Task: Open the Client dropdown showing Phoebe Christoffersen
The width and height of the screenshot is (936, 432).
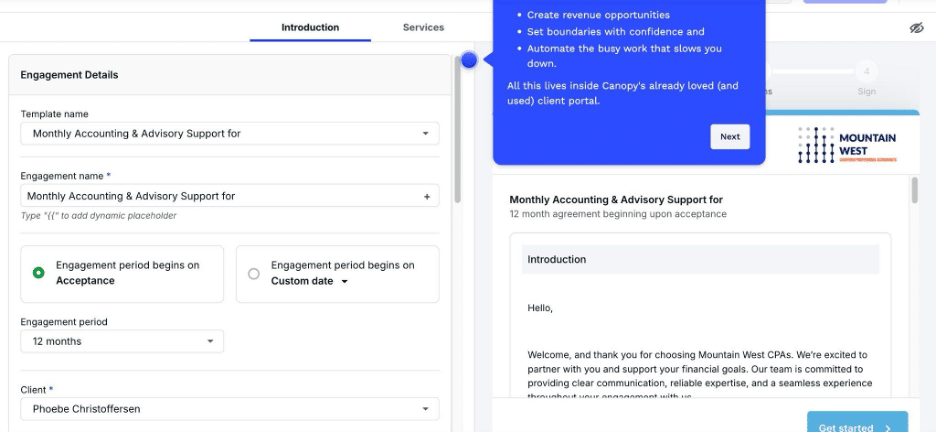Action: pyautogui.click(x=230, y=409)
